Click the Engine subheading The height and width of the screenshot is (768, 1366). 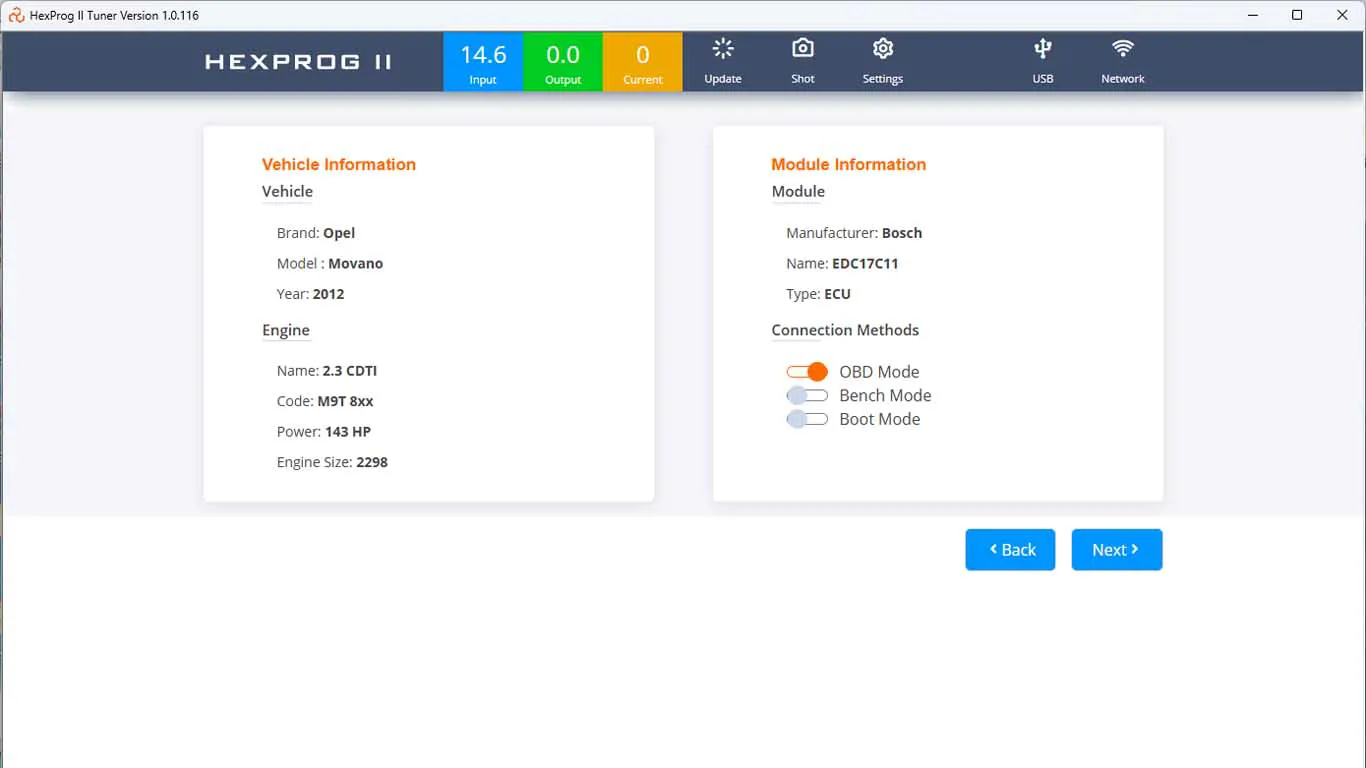286,331
